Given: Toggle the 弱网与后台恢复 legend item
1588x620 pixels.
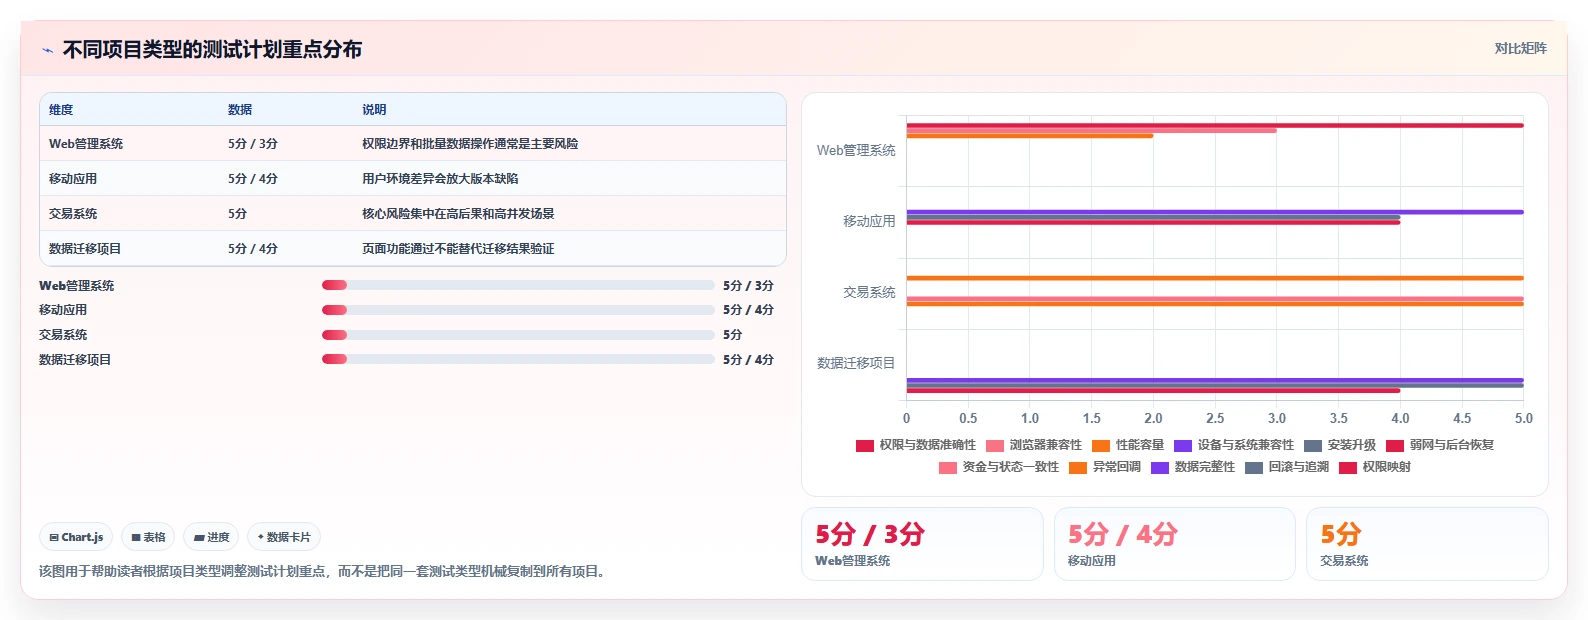Looking at the screenshot, I should point(1440,445).
